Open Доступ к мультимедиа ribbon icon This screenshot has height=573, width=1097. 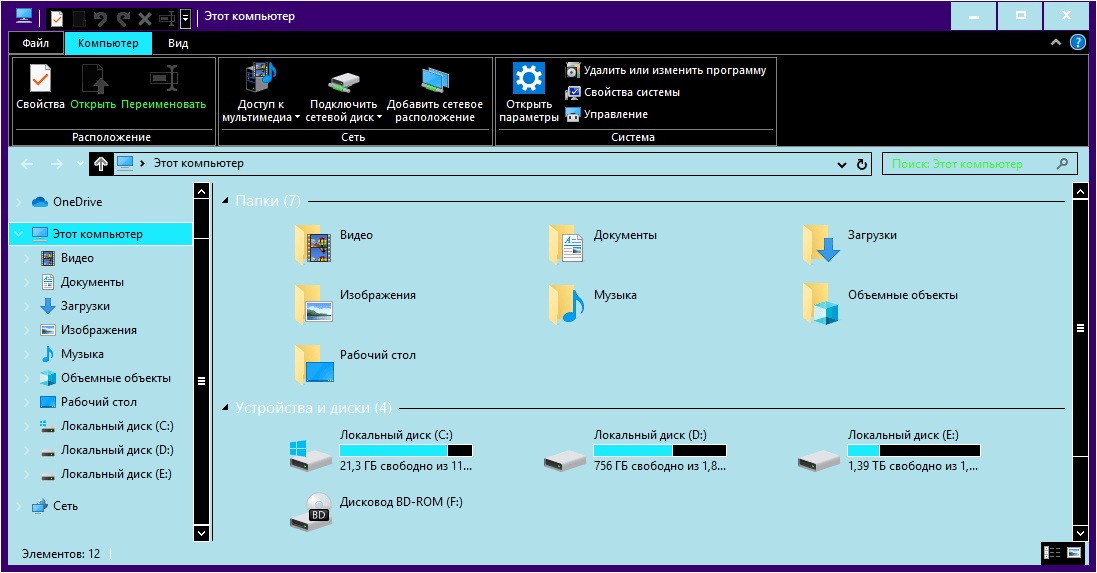pyautogui.click(x=261, y=80)
